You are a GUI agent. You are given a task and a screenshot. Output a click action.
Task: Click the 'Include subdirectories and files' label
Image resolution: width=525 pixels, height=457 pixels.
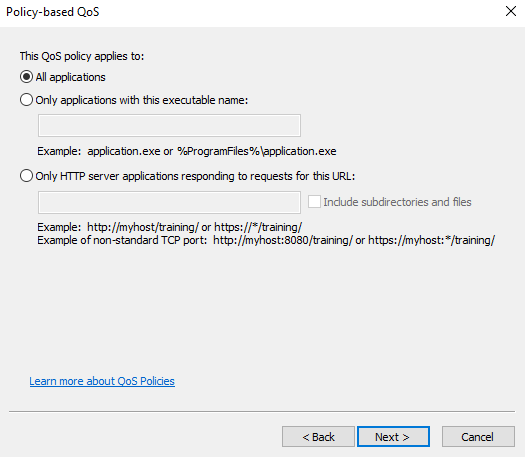(397, 202)
